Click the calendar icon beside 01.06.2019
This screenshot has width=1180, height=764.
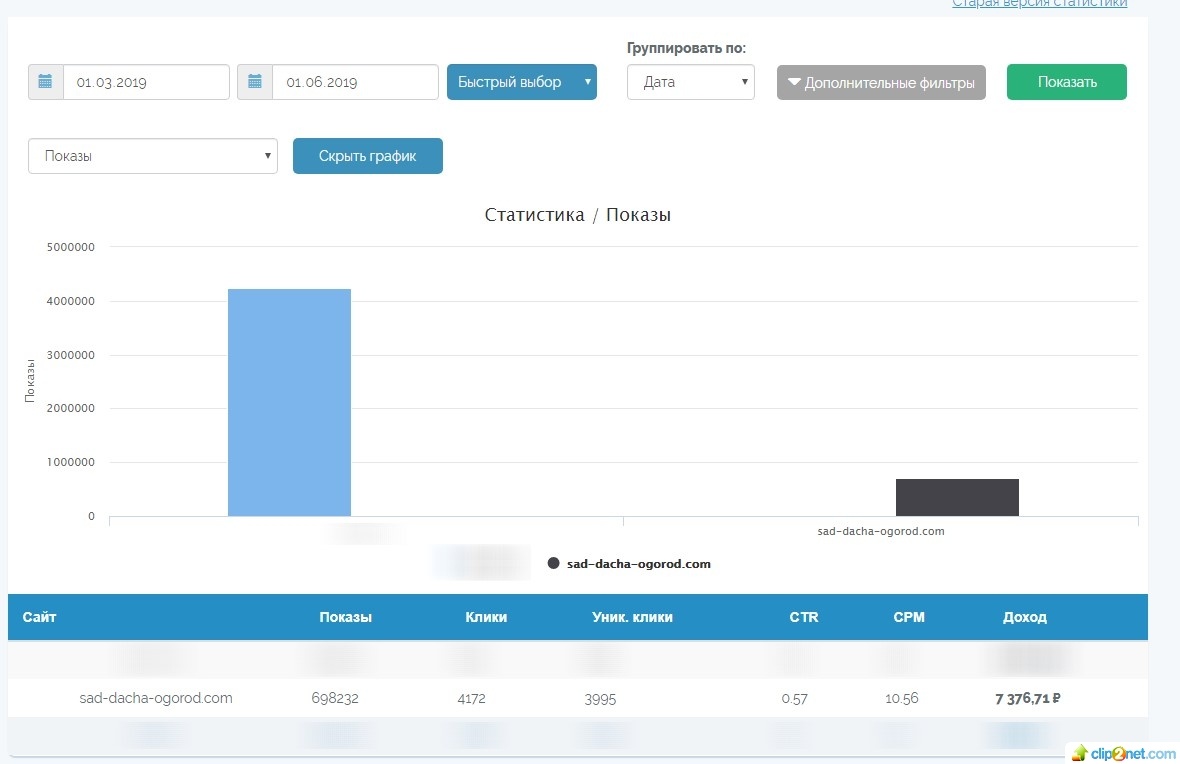point(254,82)
